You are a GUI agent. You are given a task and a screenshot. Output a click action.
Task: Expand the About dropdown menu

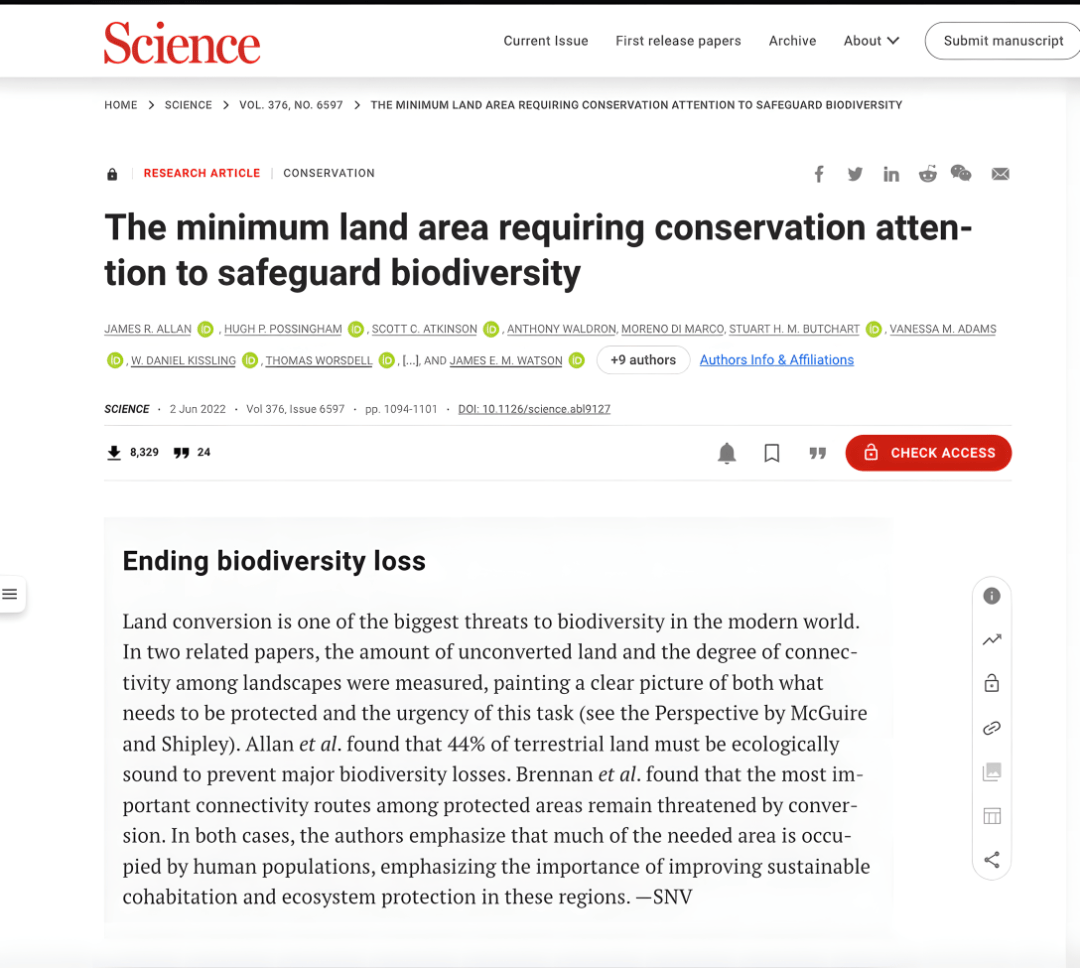pyautogui.click(x=871, y=41)
